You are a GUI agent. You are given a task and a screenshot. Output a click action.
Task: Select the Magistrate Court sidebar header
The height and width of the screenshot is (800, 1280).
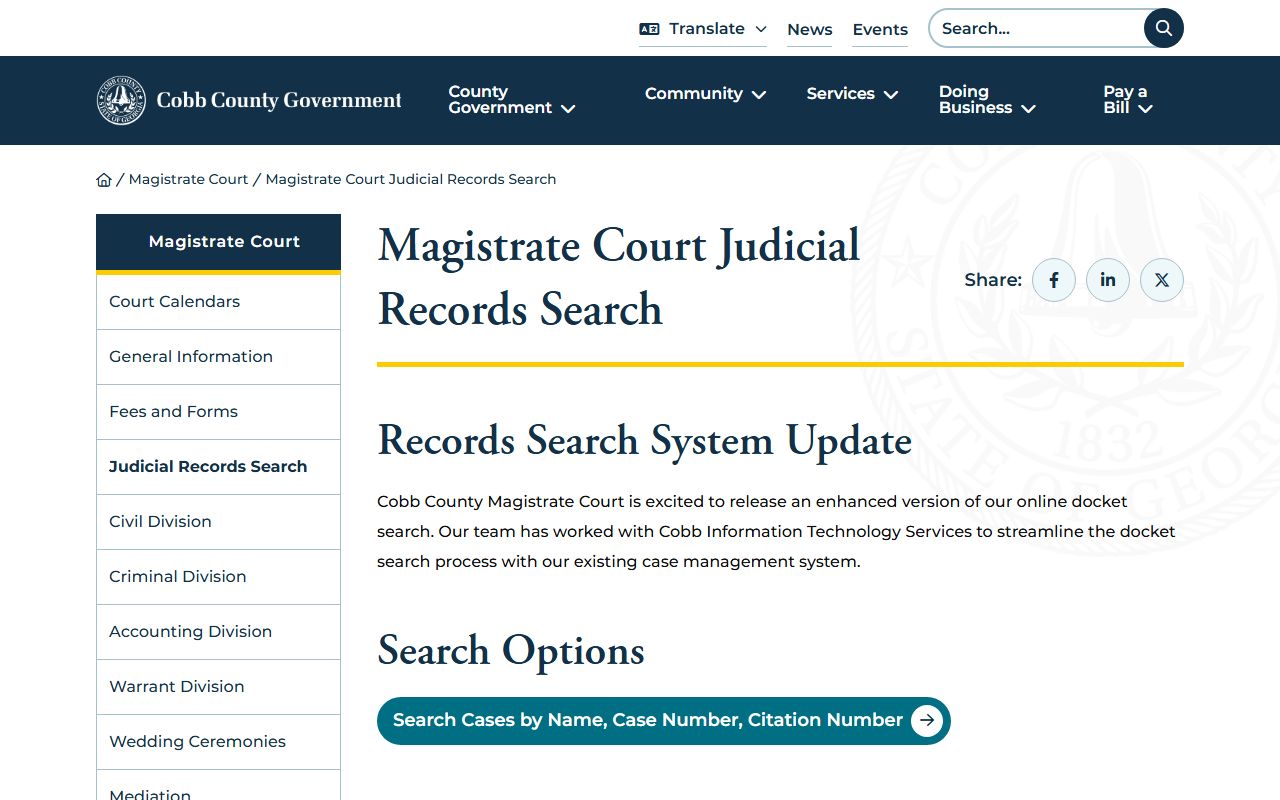click(218, 242)
